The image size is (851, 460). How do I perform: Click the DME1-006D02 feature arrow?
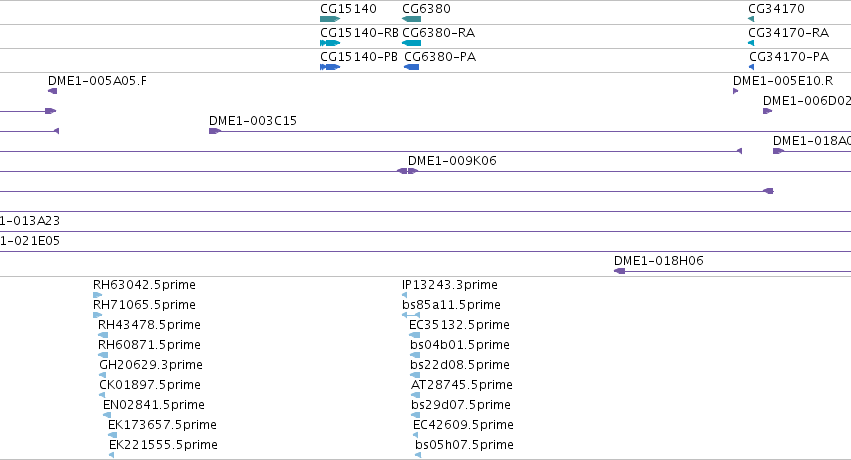pos(767,111)
